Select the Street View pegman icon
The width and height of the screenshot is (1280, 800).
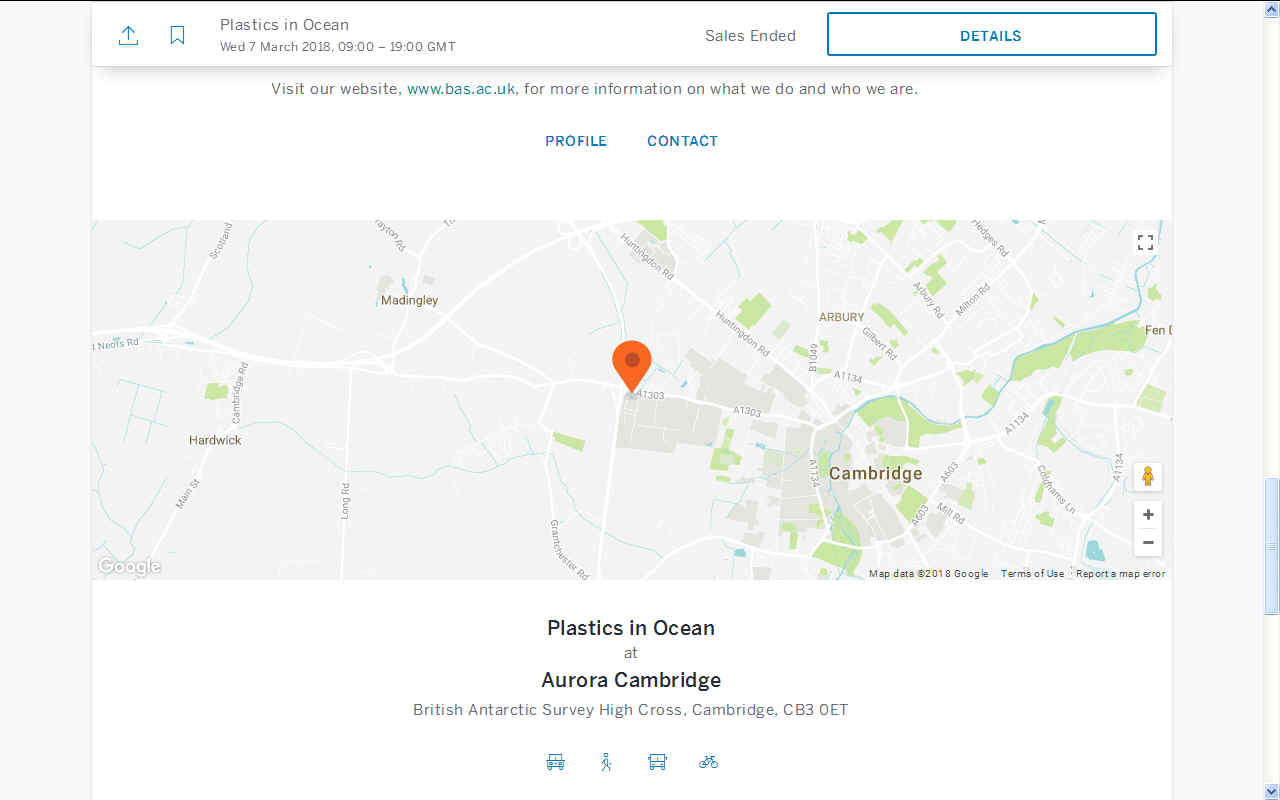tap(1147, 477)
